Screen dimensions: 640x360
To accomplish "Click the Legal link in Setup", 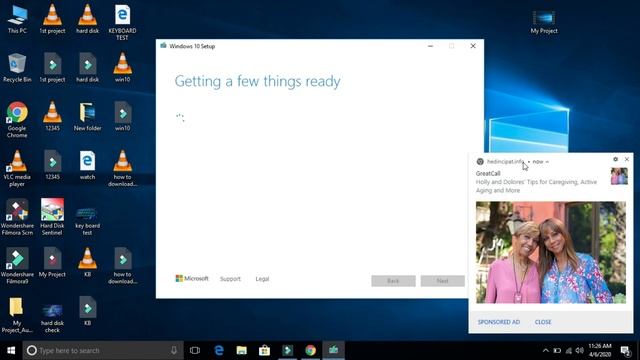I will pyautogui.click(x=262, y=279).
